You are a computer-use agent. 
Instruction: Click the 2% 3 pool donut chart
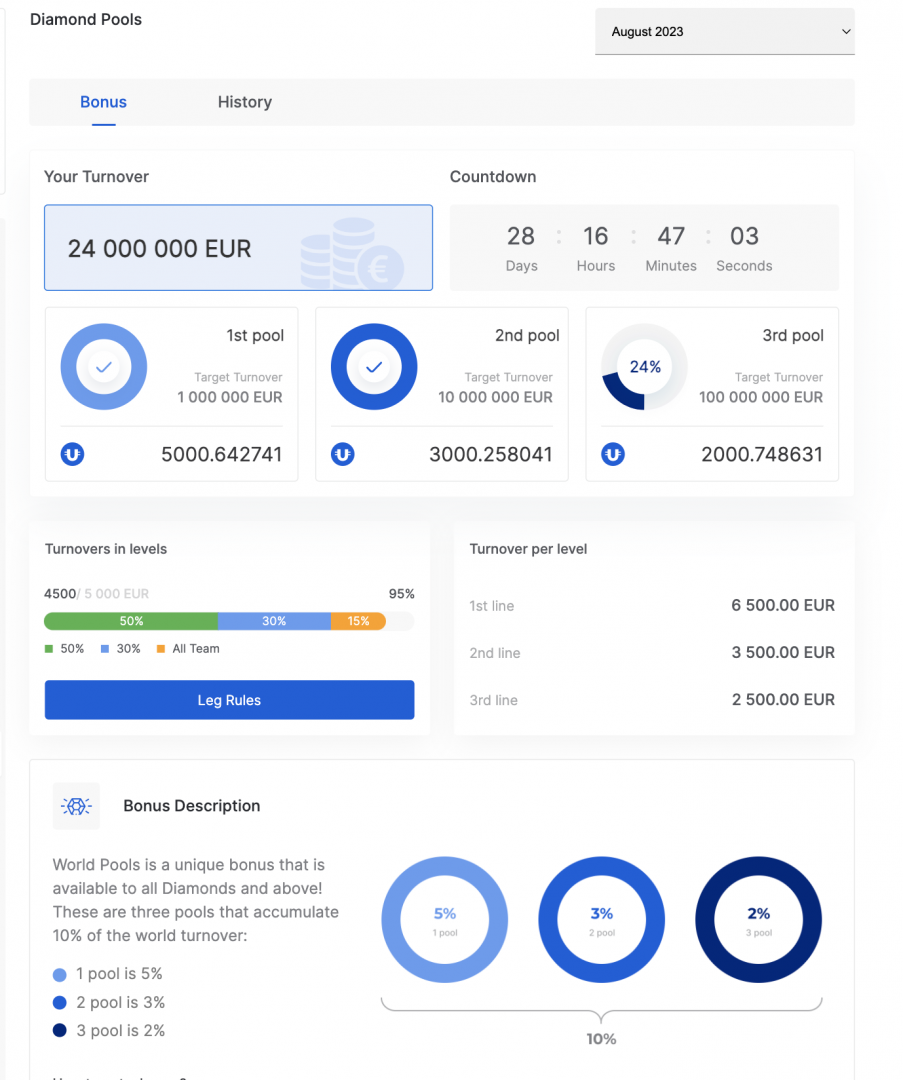point(758,920)
